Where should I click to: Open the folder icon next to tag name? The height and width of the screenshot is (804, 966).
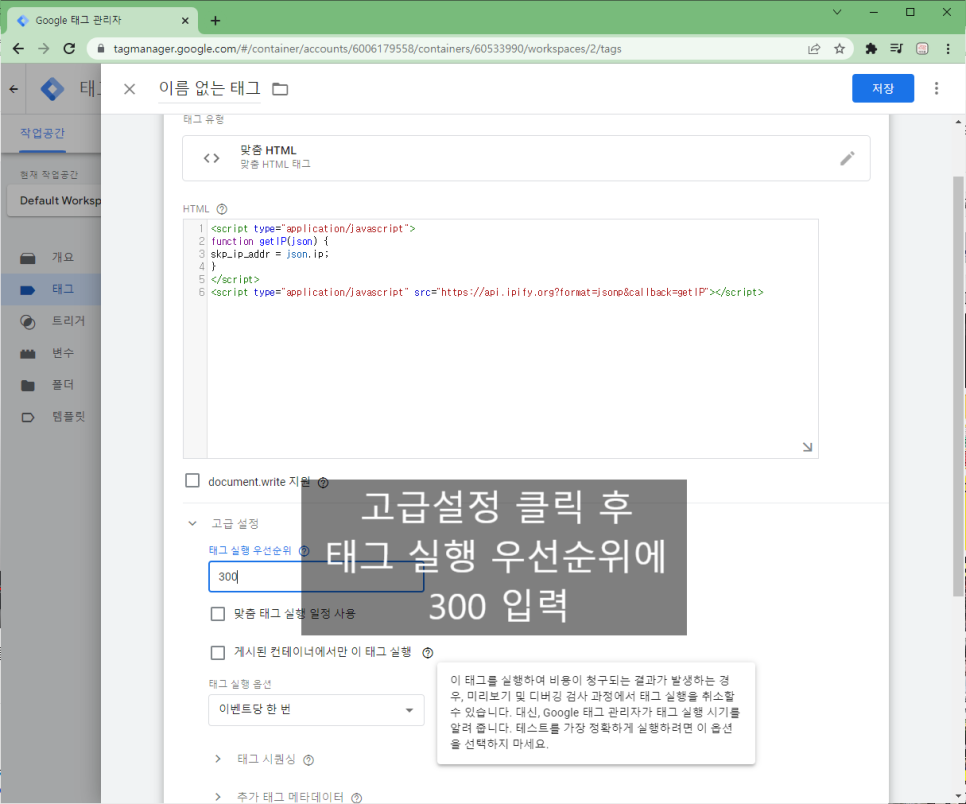[280, 89]
